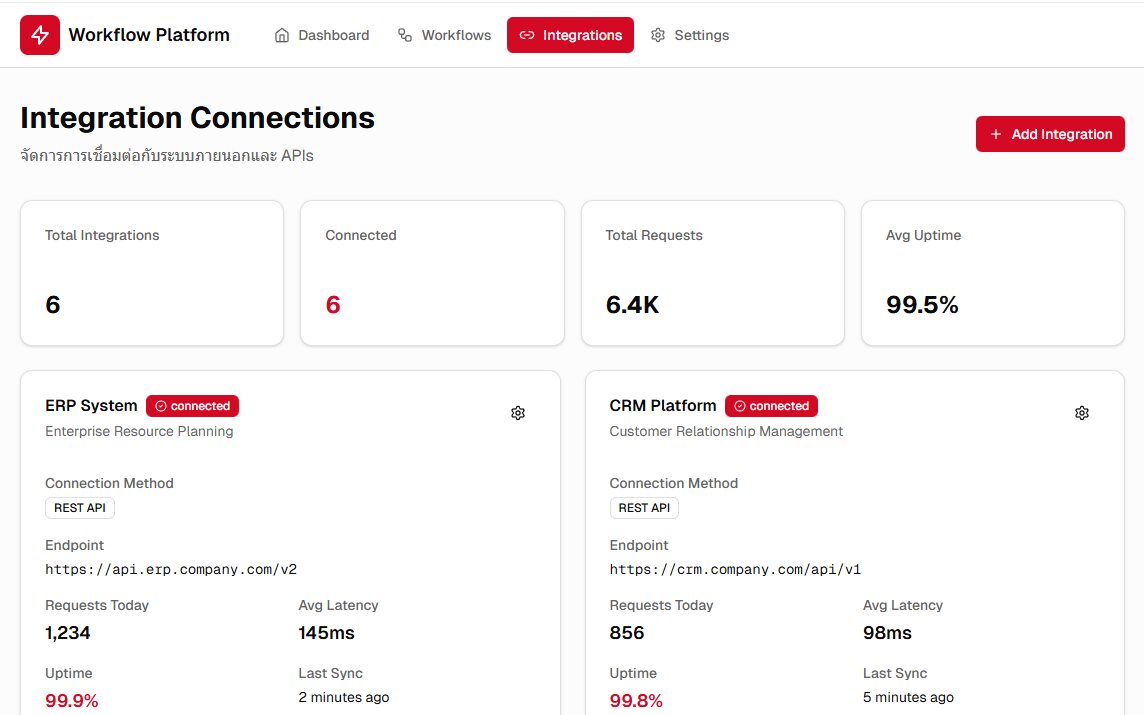The image size is (1144, 715).
Task: Click ERP System connected status badge
Action: [193, 406]
